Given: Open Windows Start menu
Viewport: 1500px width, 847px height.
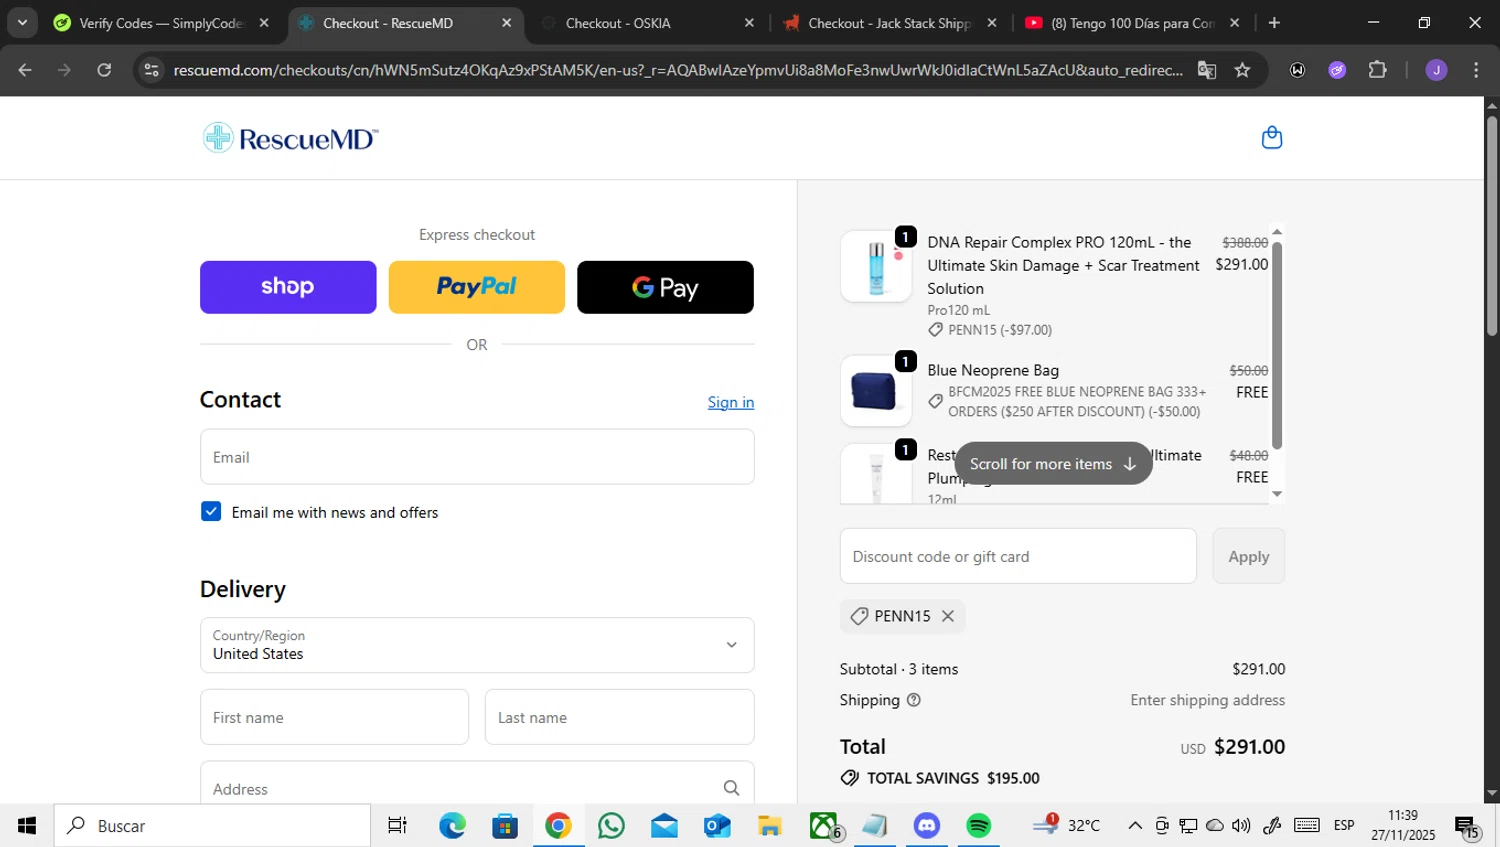Looking at the screenshot, I should tap(27, 825).
